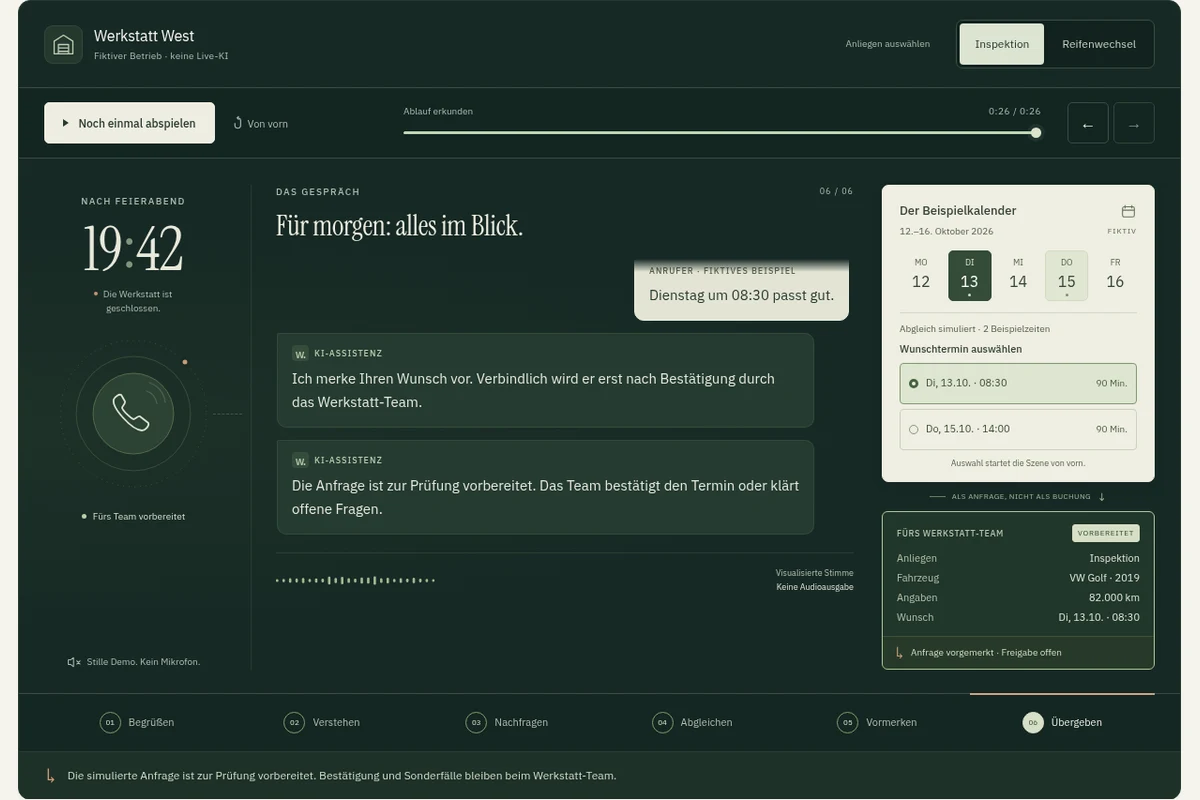Select Monday 12 in the calendar
Image resolution: width=1200 pixels, height=800 pixels.
921,275
